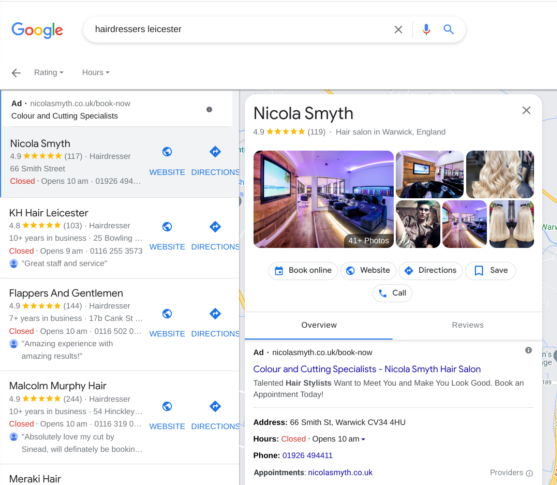Open the purple salon interior small thumbnail
The height and width of the screenshot is (485, 557).
tap(465, 224)
